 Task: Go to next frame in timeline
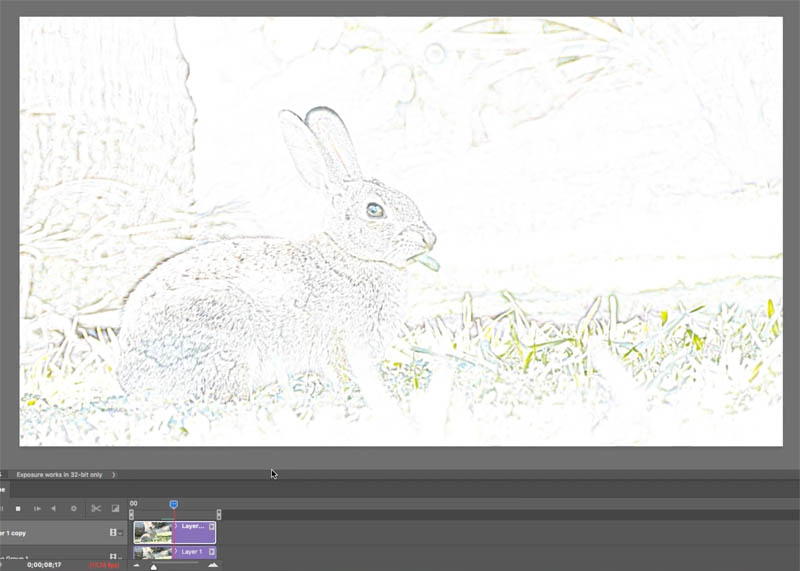point(37,509)
